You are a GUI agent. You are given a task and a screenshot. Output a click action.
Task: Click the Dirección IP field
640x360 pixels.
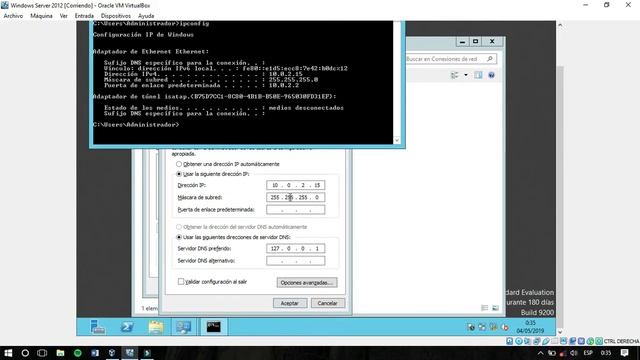point(296,185)
